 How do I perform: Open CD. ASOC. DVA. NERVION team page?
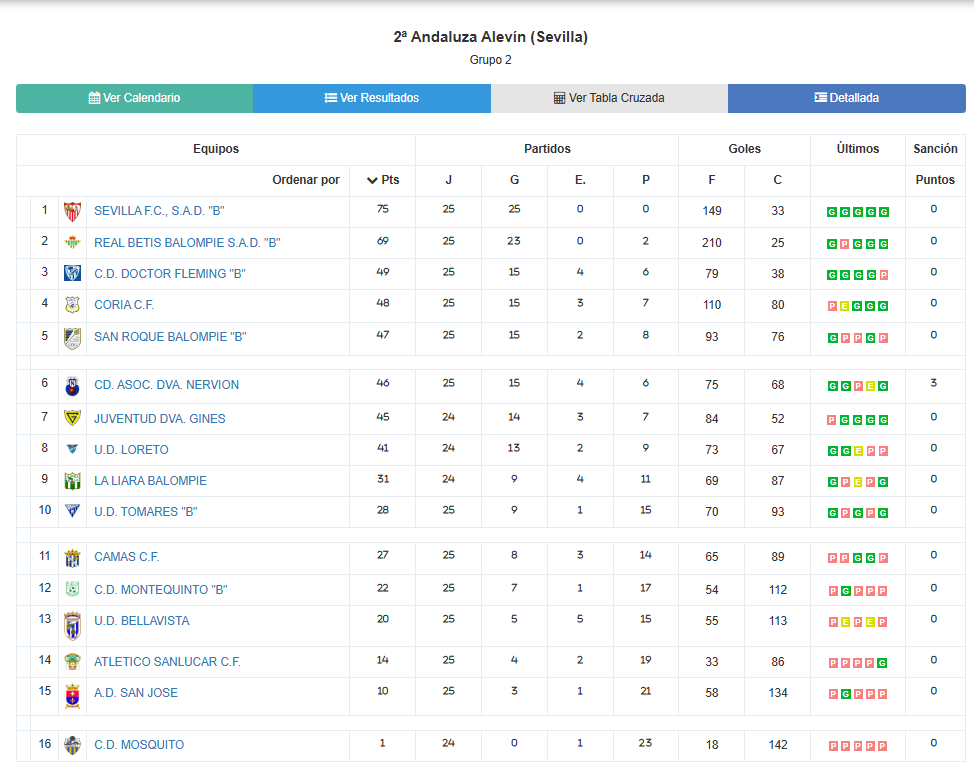(166, 385)
